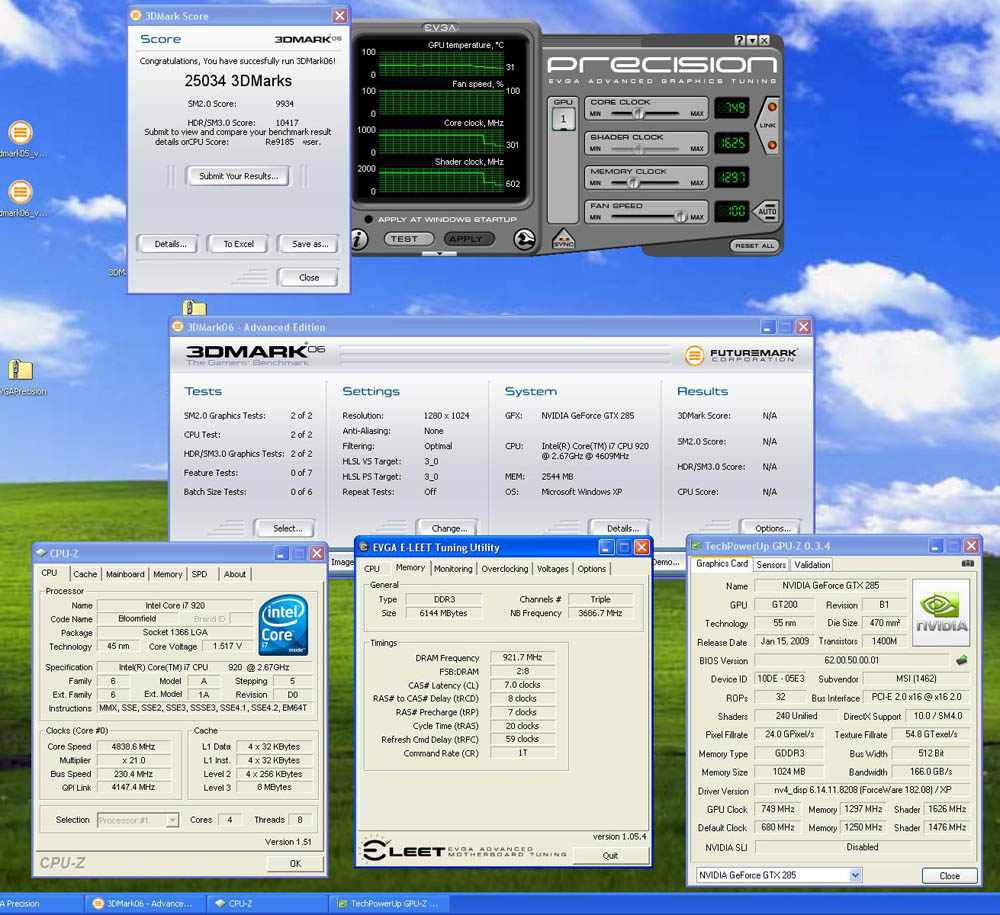Open the Precision help question-mark icon
The width and height of the screenshot is (1000, 915).
(x=739, y=40)
